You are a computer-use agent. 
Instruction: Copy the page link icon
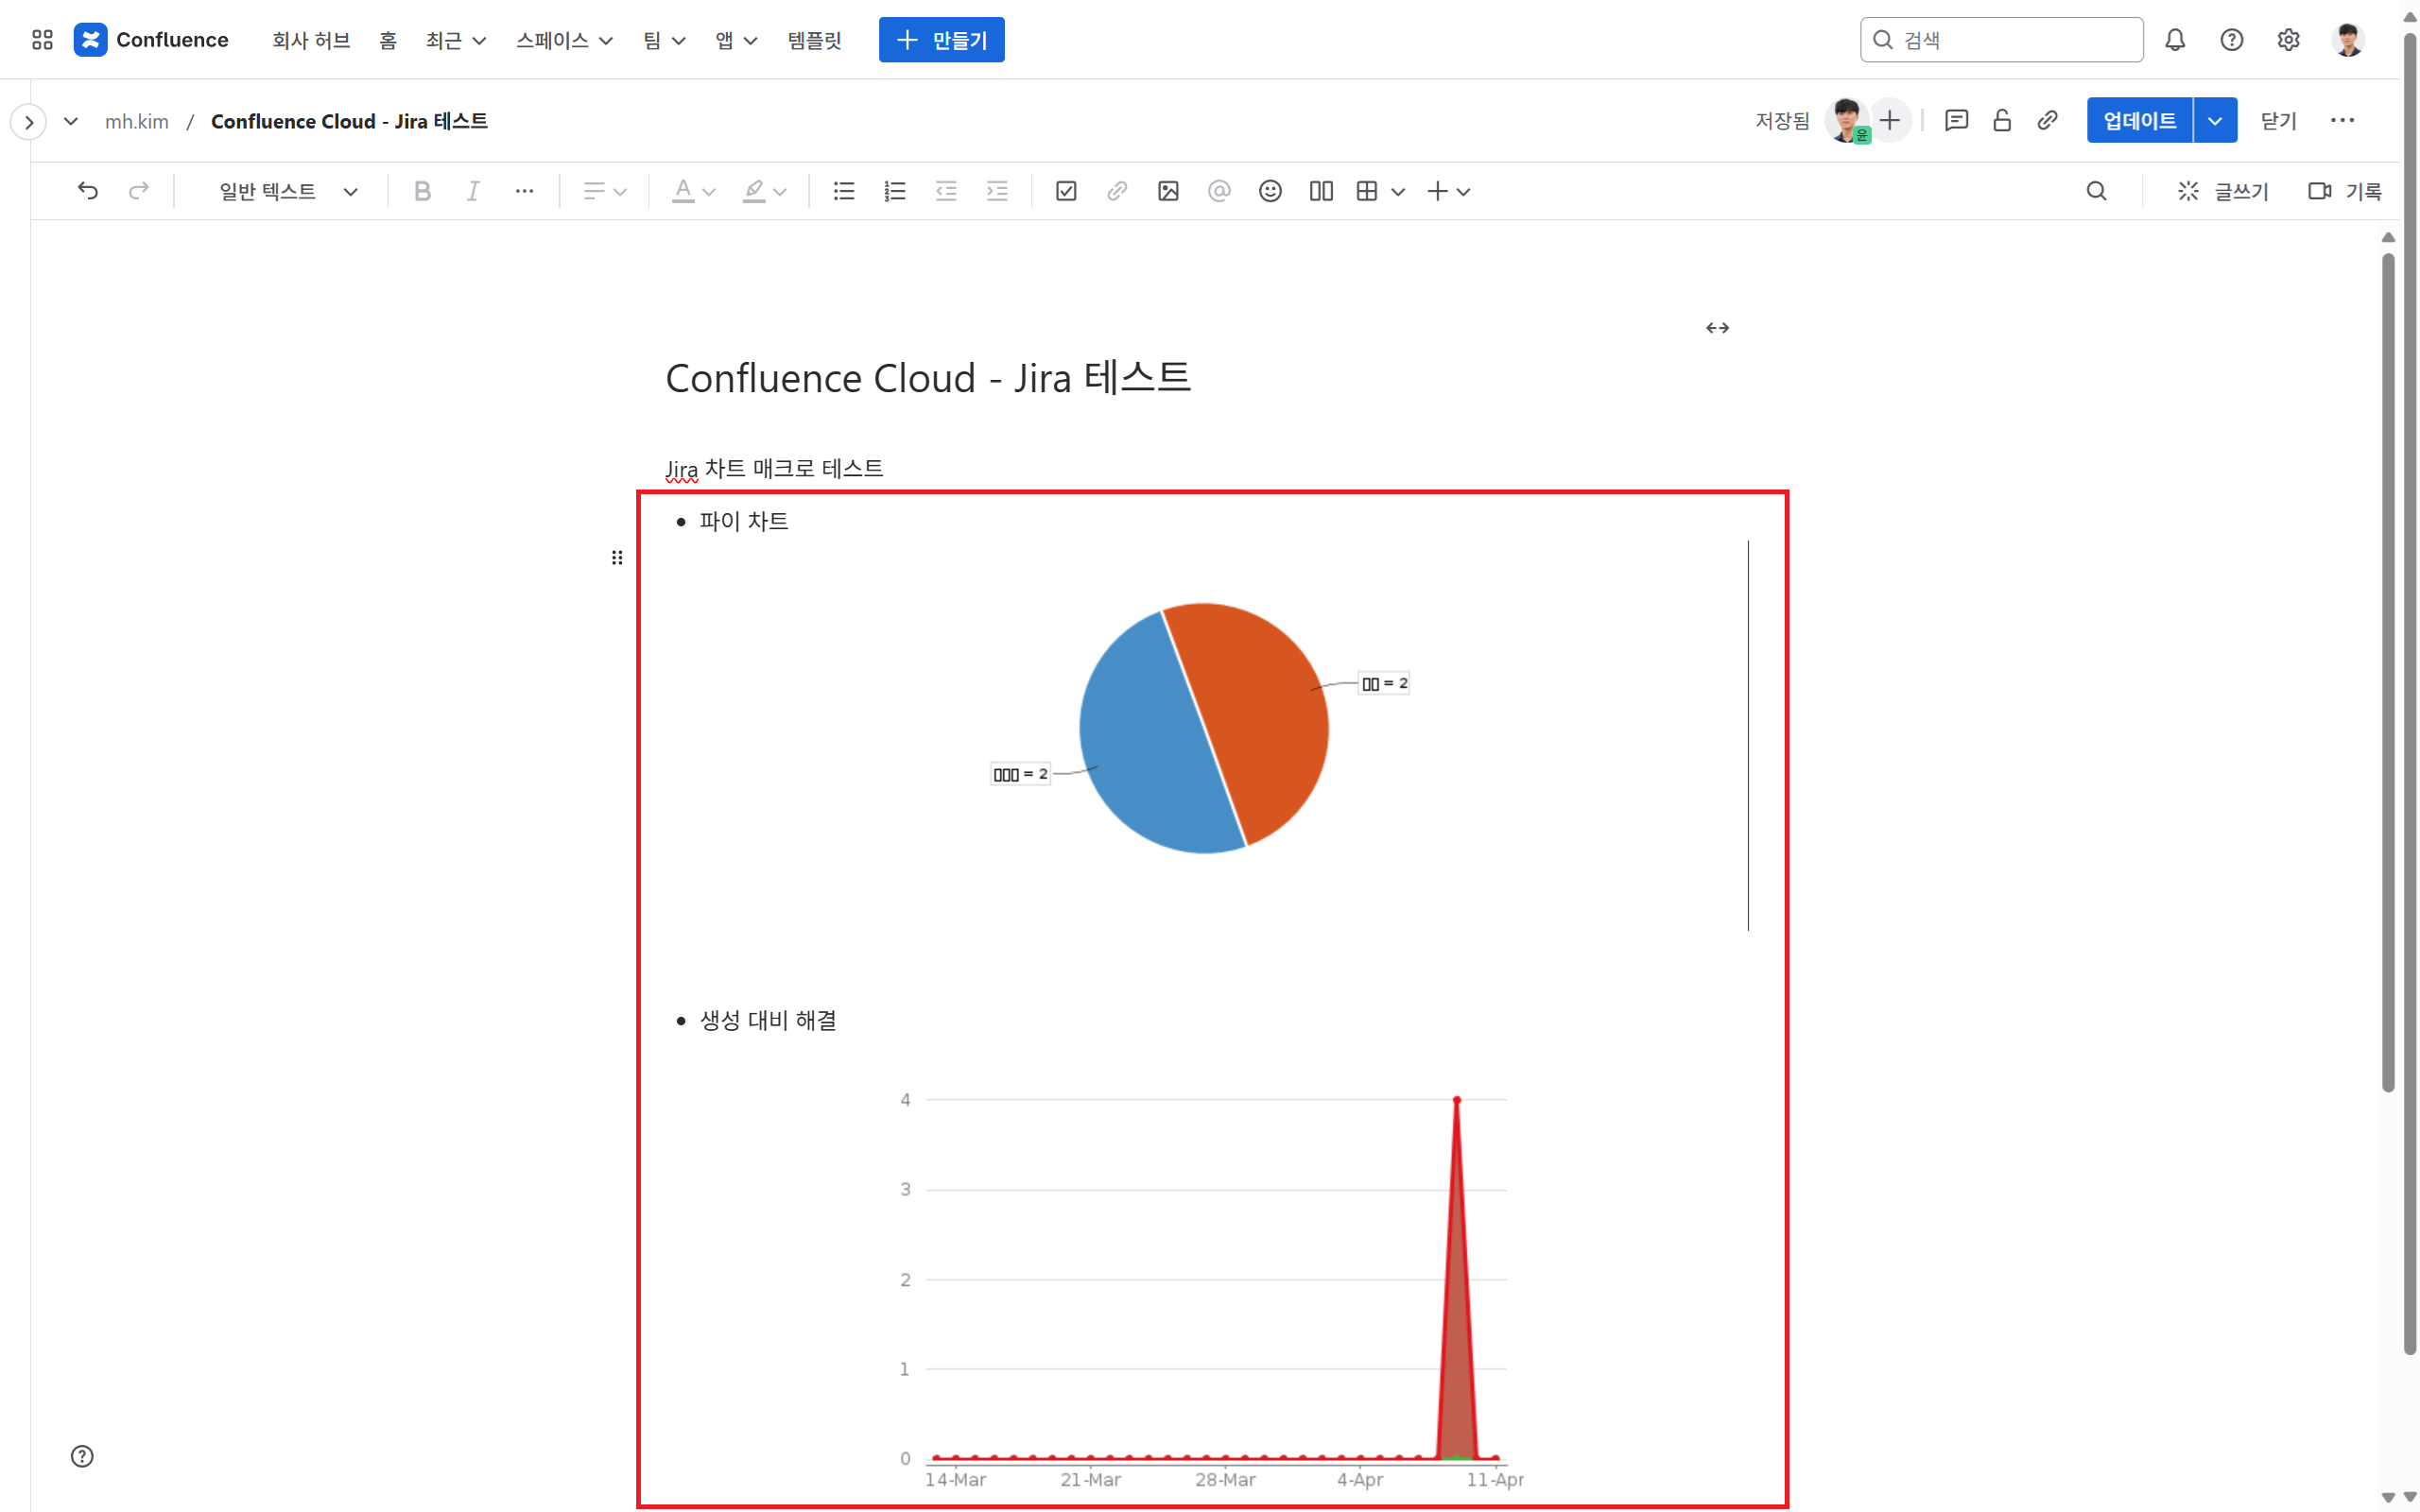2047,121
